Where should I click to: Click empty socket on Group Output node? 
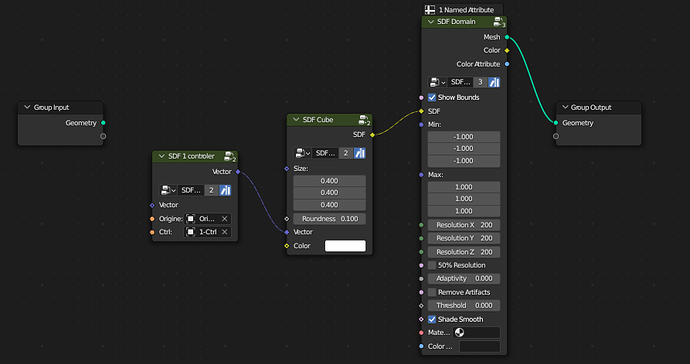[x=556, y=136]
